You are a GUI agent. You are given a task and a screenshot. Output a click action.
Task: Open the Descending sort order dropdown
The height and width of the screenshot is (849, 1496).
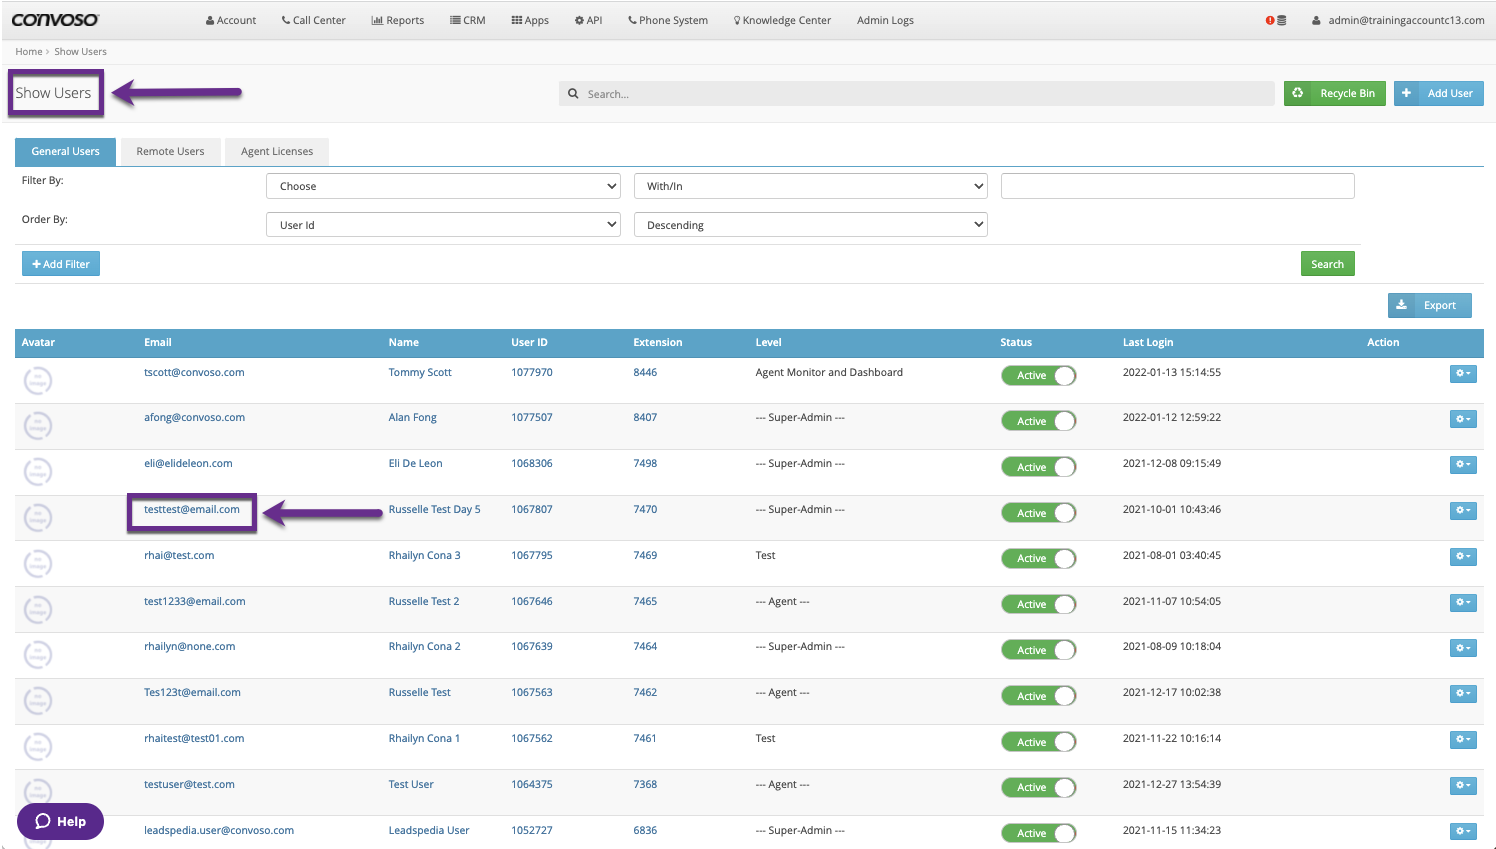point(810,225)
